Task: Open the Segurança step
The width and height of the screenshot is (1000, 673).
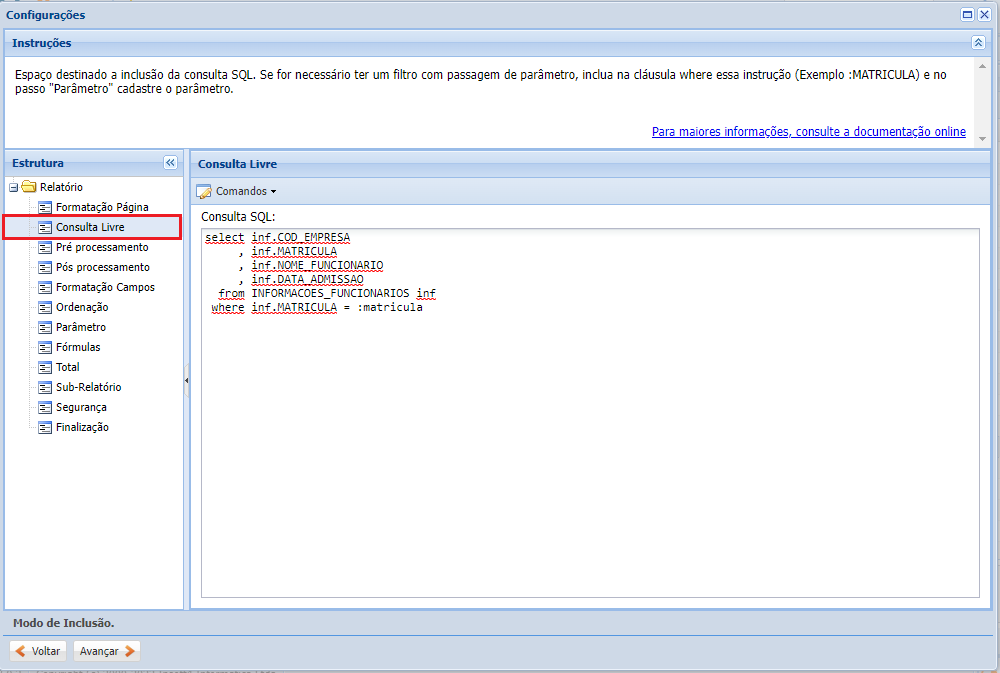Action: 81,407
